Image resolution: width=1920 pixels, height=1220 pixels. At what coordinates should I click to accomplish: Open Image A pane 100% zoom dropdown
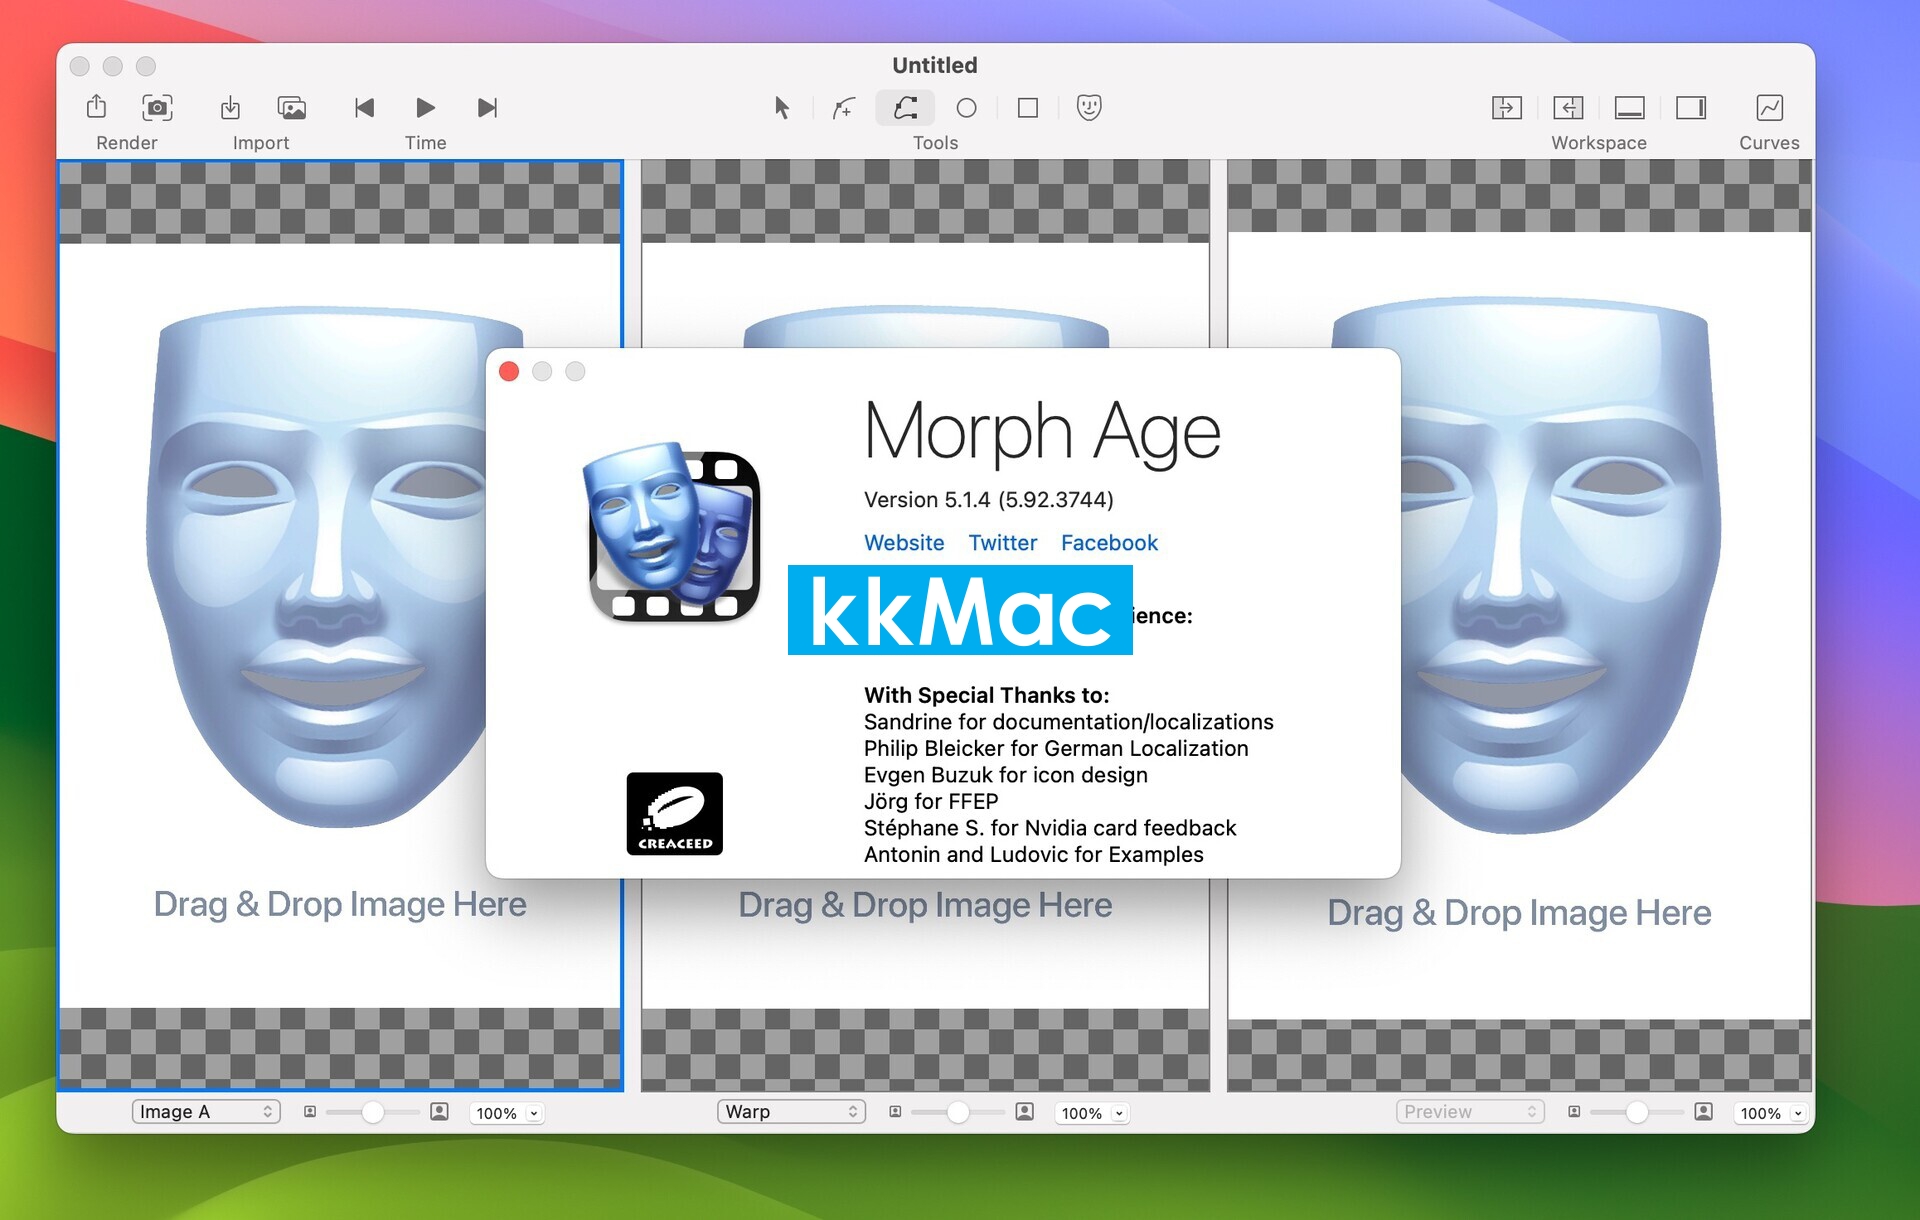(x=507, y=1113)
